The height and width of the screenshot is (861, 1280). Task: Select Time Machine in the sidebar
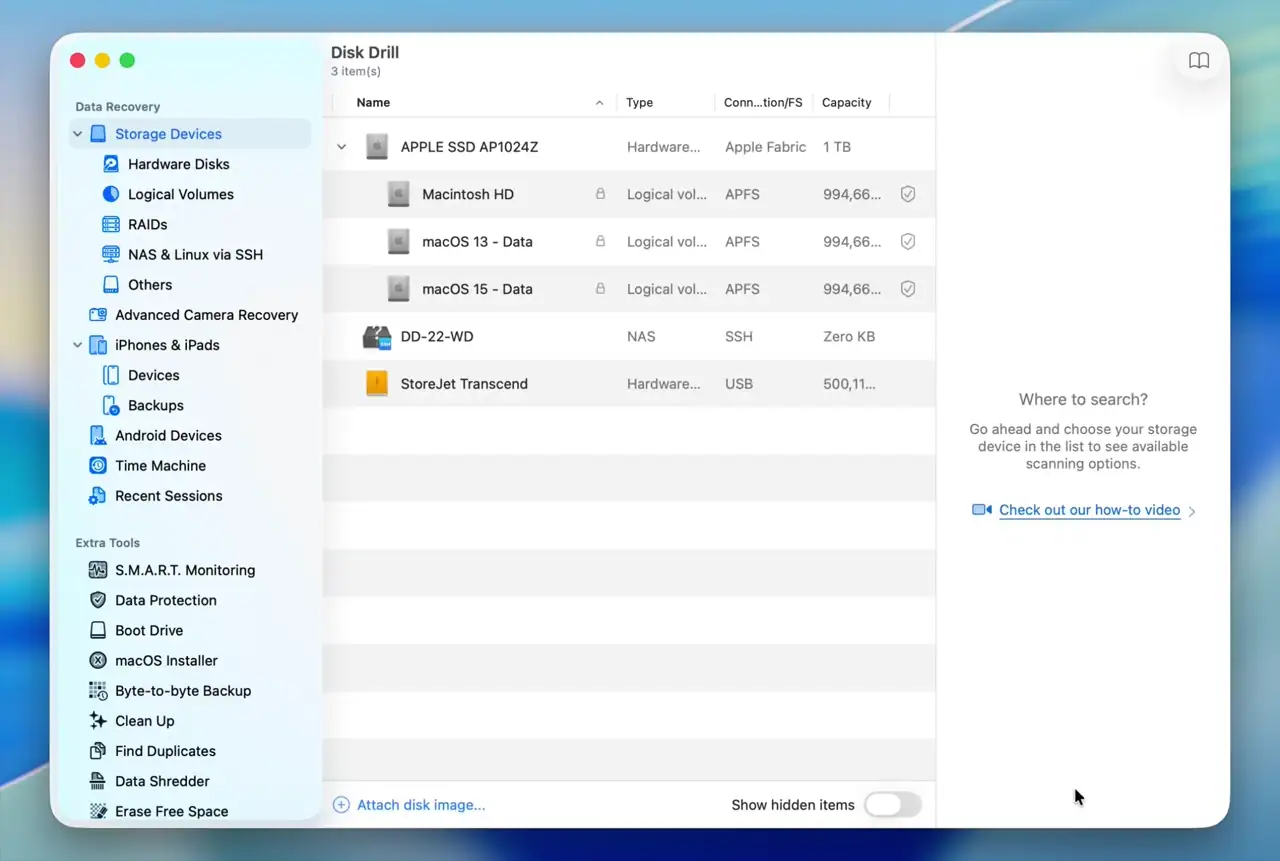click(x=158, y=465)
